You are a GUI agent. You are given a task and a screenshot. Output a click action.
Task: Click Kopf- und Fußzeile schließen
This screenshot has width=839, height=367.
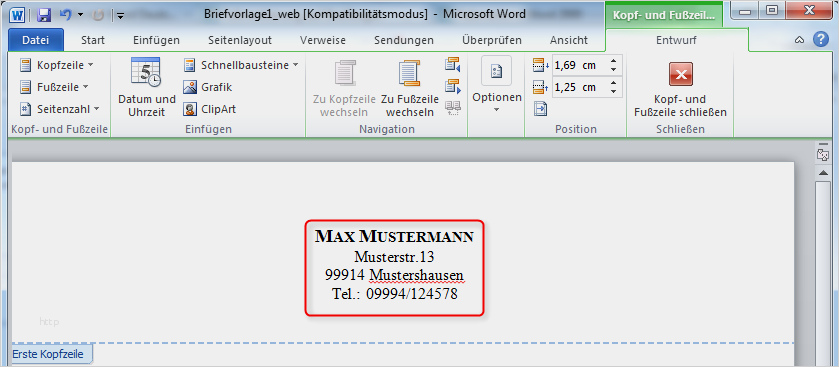[x=680, y=89]
